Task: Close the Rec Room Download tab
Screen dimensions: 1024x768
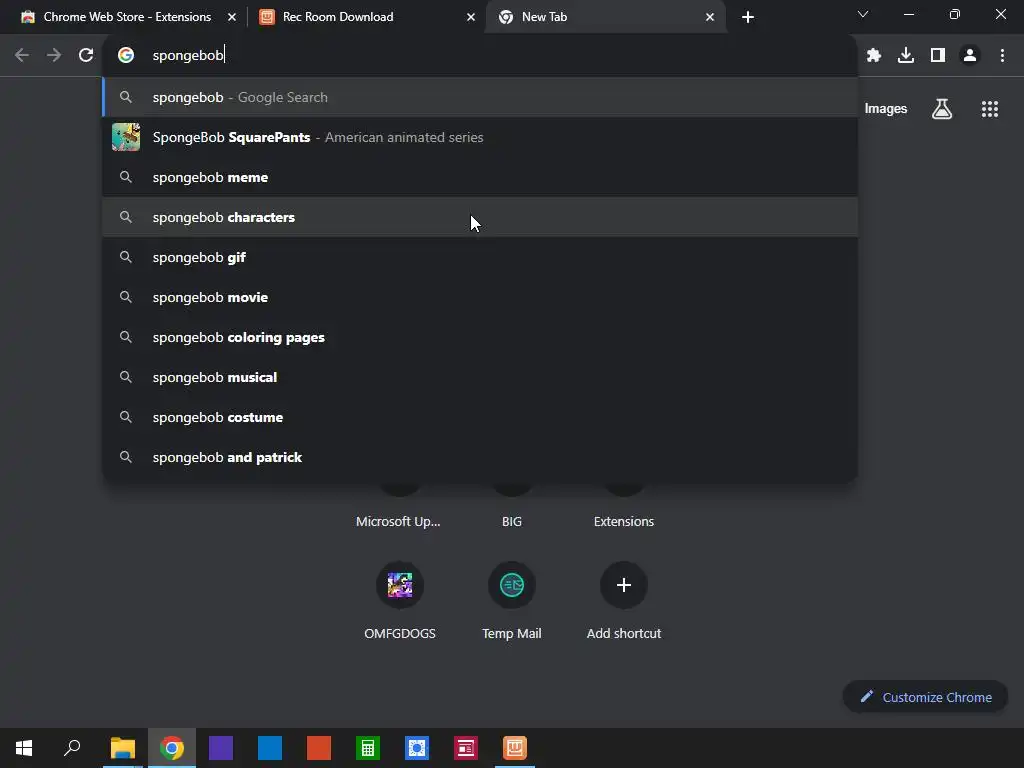Action: [x=471, y=17]
